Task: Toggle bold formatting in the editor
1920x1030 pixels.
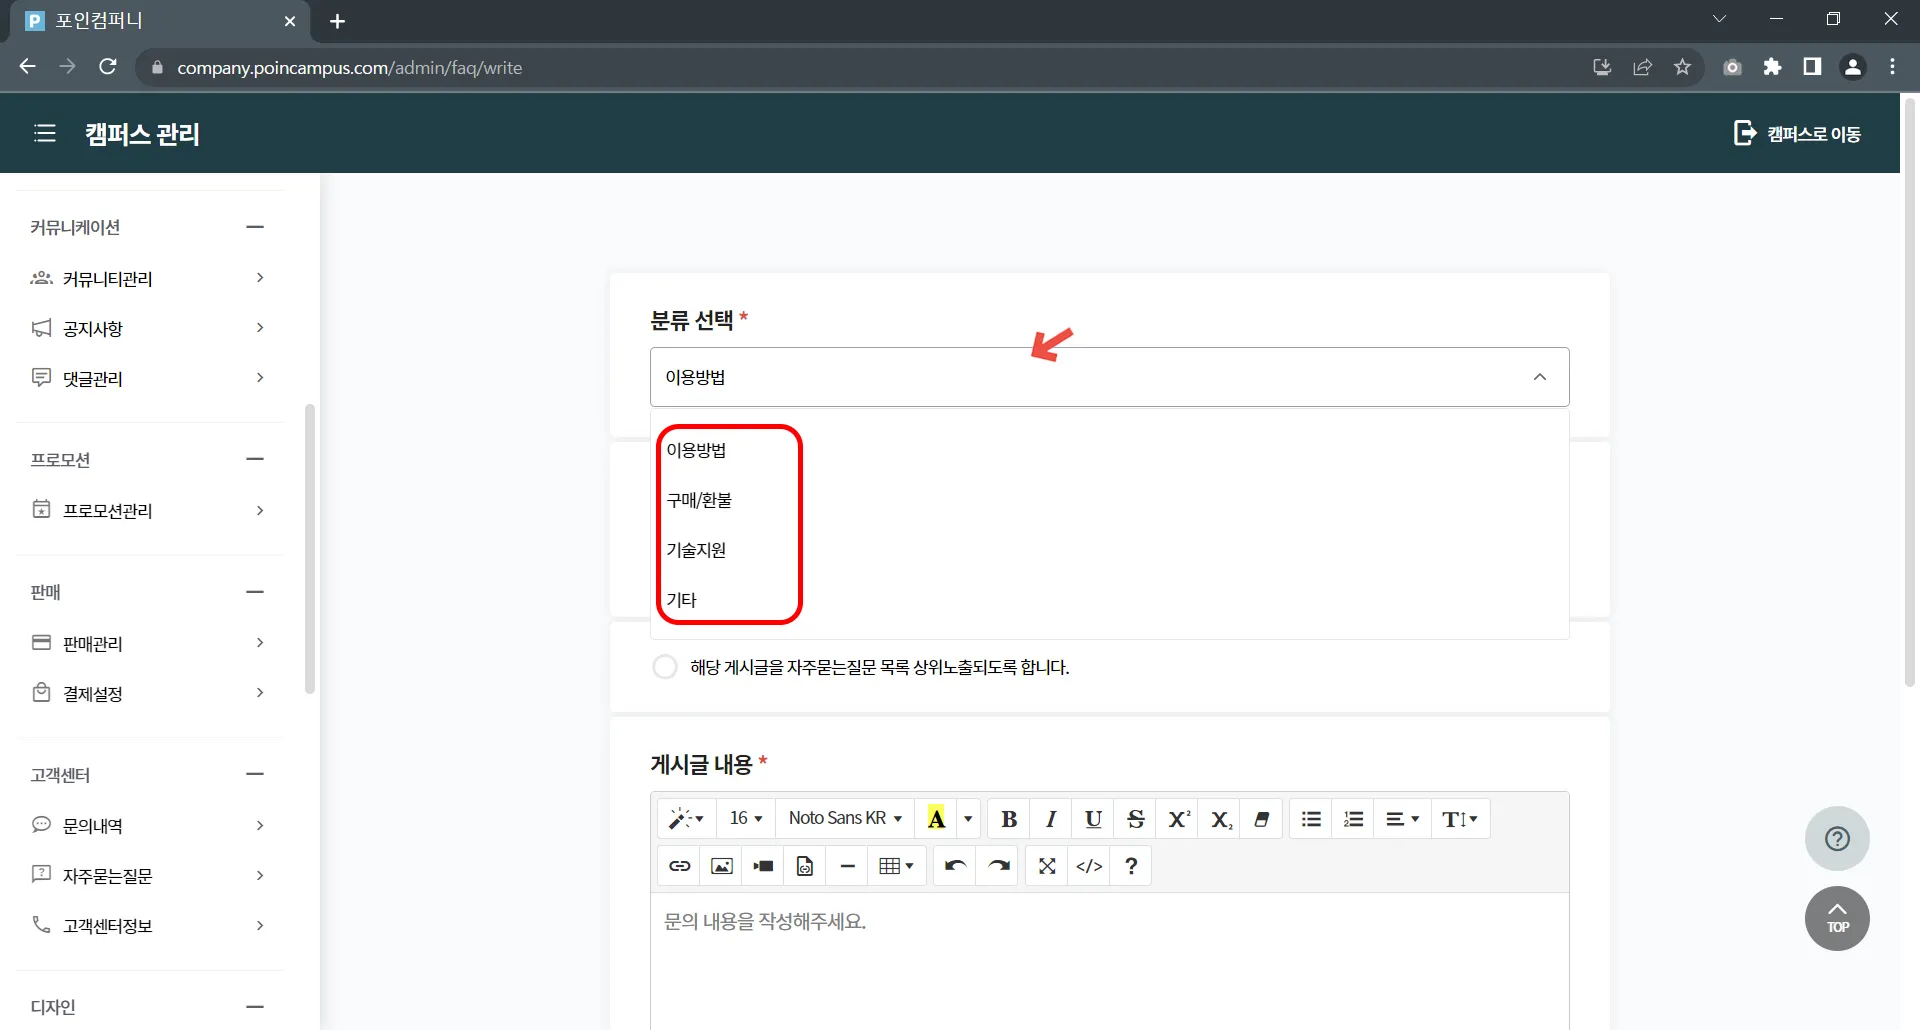Action: point(1009,819)
